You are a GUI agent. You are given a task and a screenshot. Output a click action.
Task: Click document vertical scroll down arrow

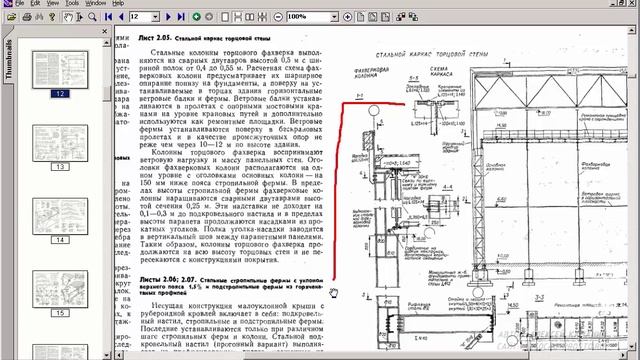coord(632,347)
